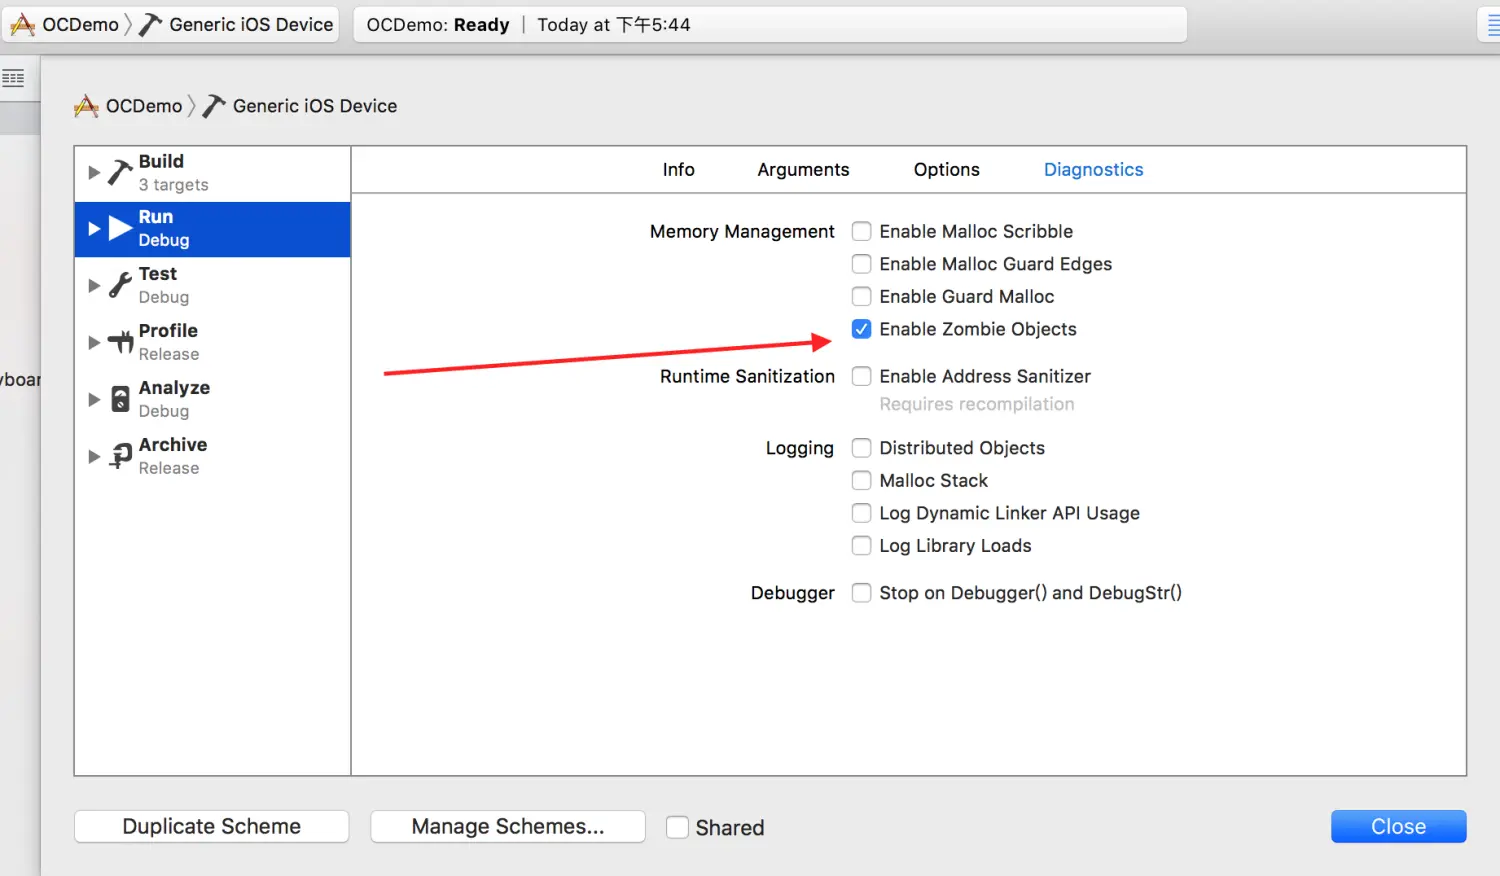Click the Run play icon in sidebar
The width and height of the screenshot is (1500, 876).
121,228
